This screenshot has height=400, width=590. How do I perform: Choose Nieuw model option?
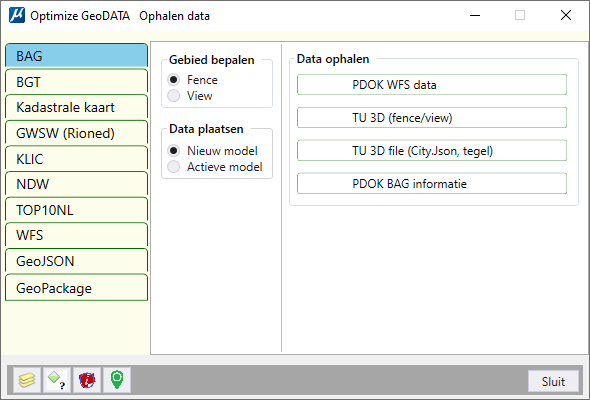tap(173, 151)
